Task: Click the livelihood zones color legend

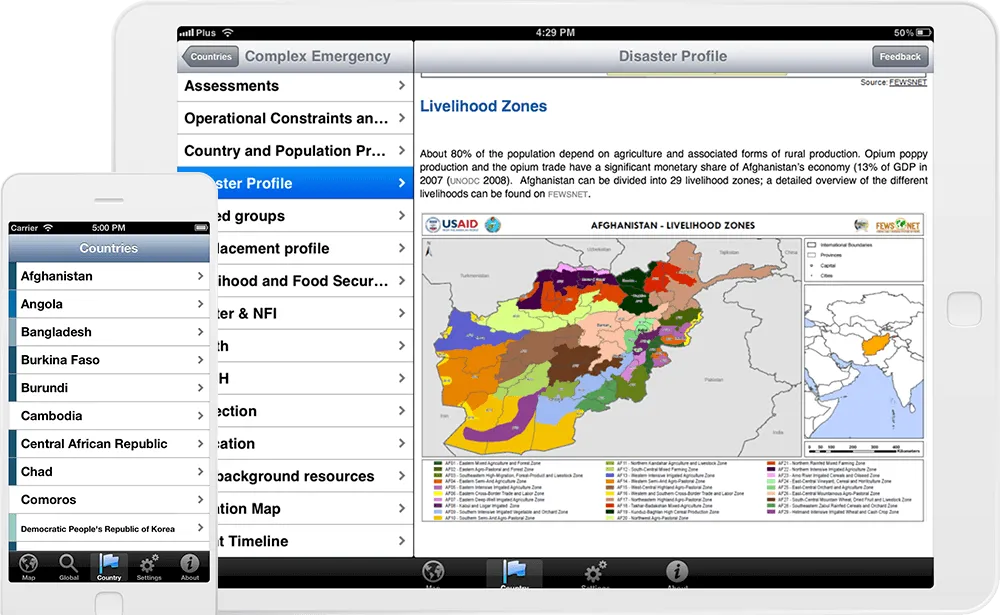Action: pos(673,491)
